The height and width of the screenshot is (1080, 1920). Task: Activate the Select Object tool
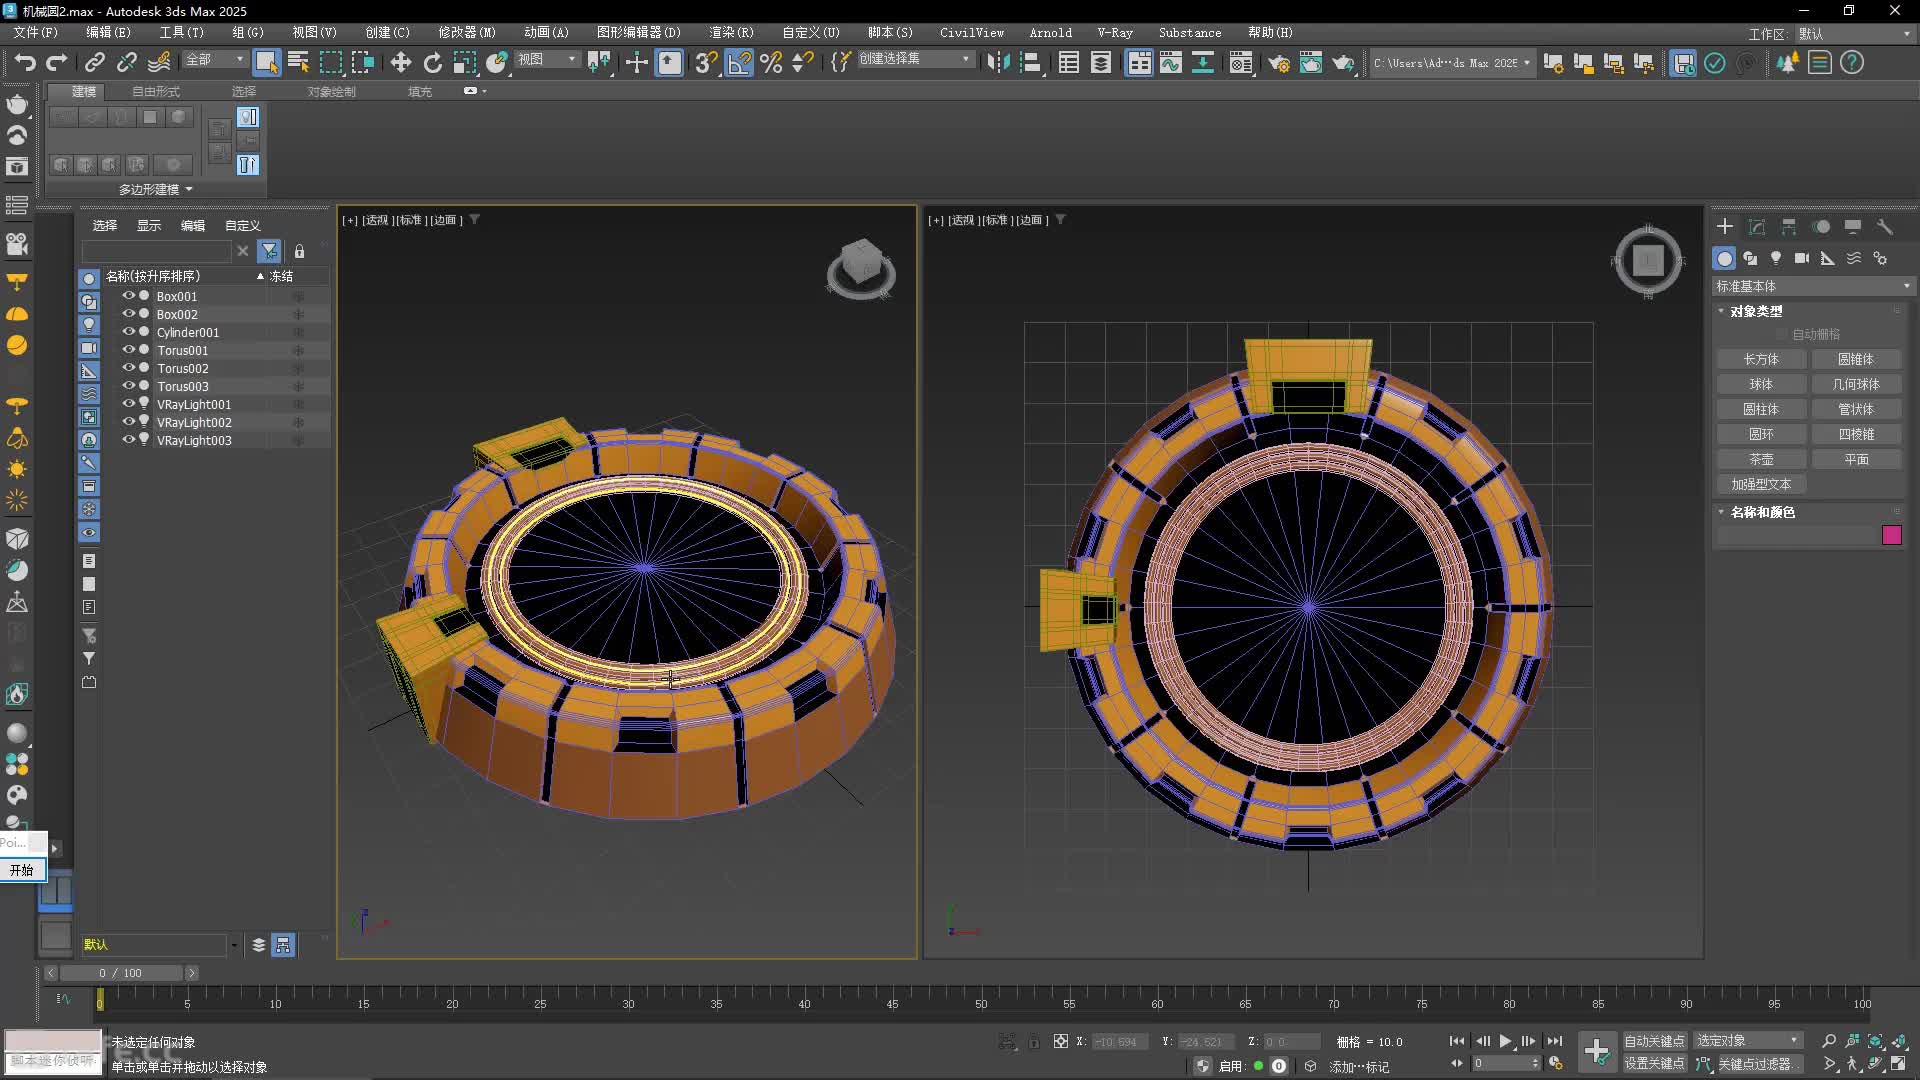point(266,62)
